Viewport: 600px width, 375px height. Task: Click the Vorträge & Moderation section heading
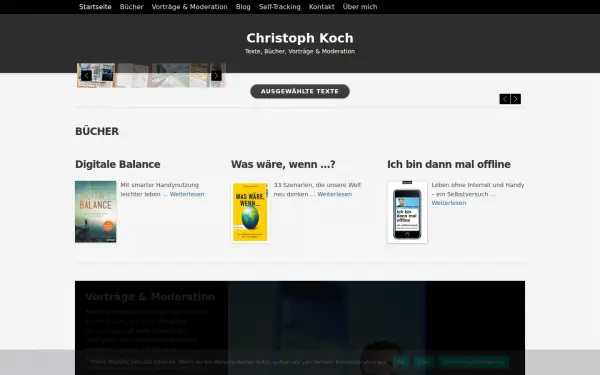(x=150, y=297)
